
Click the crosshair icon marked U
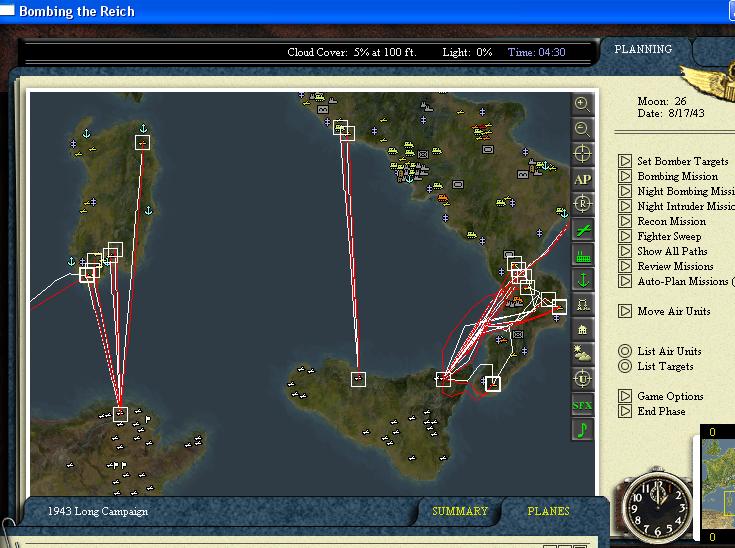[x=582, y=379]
